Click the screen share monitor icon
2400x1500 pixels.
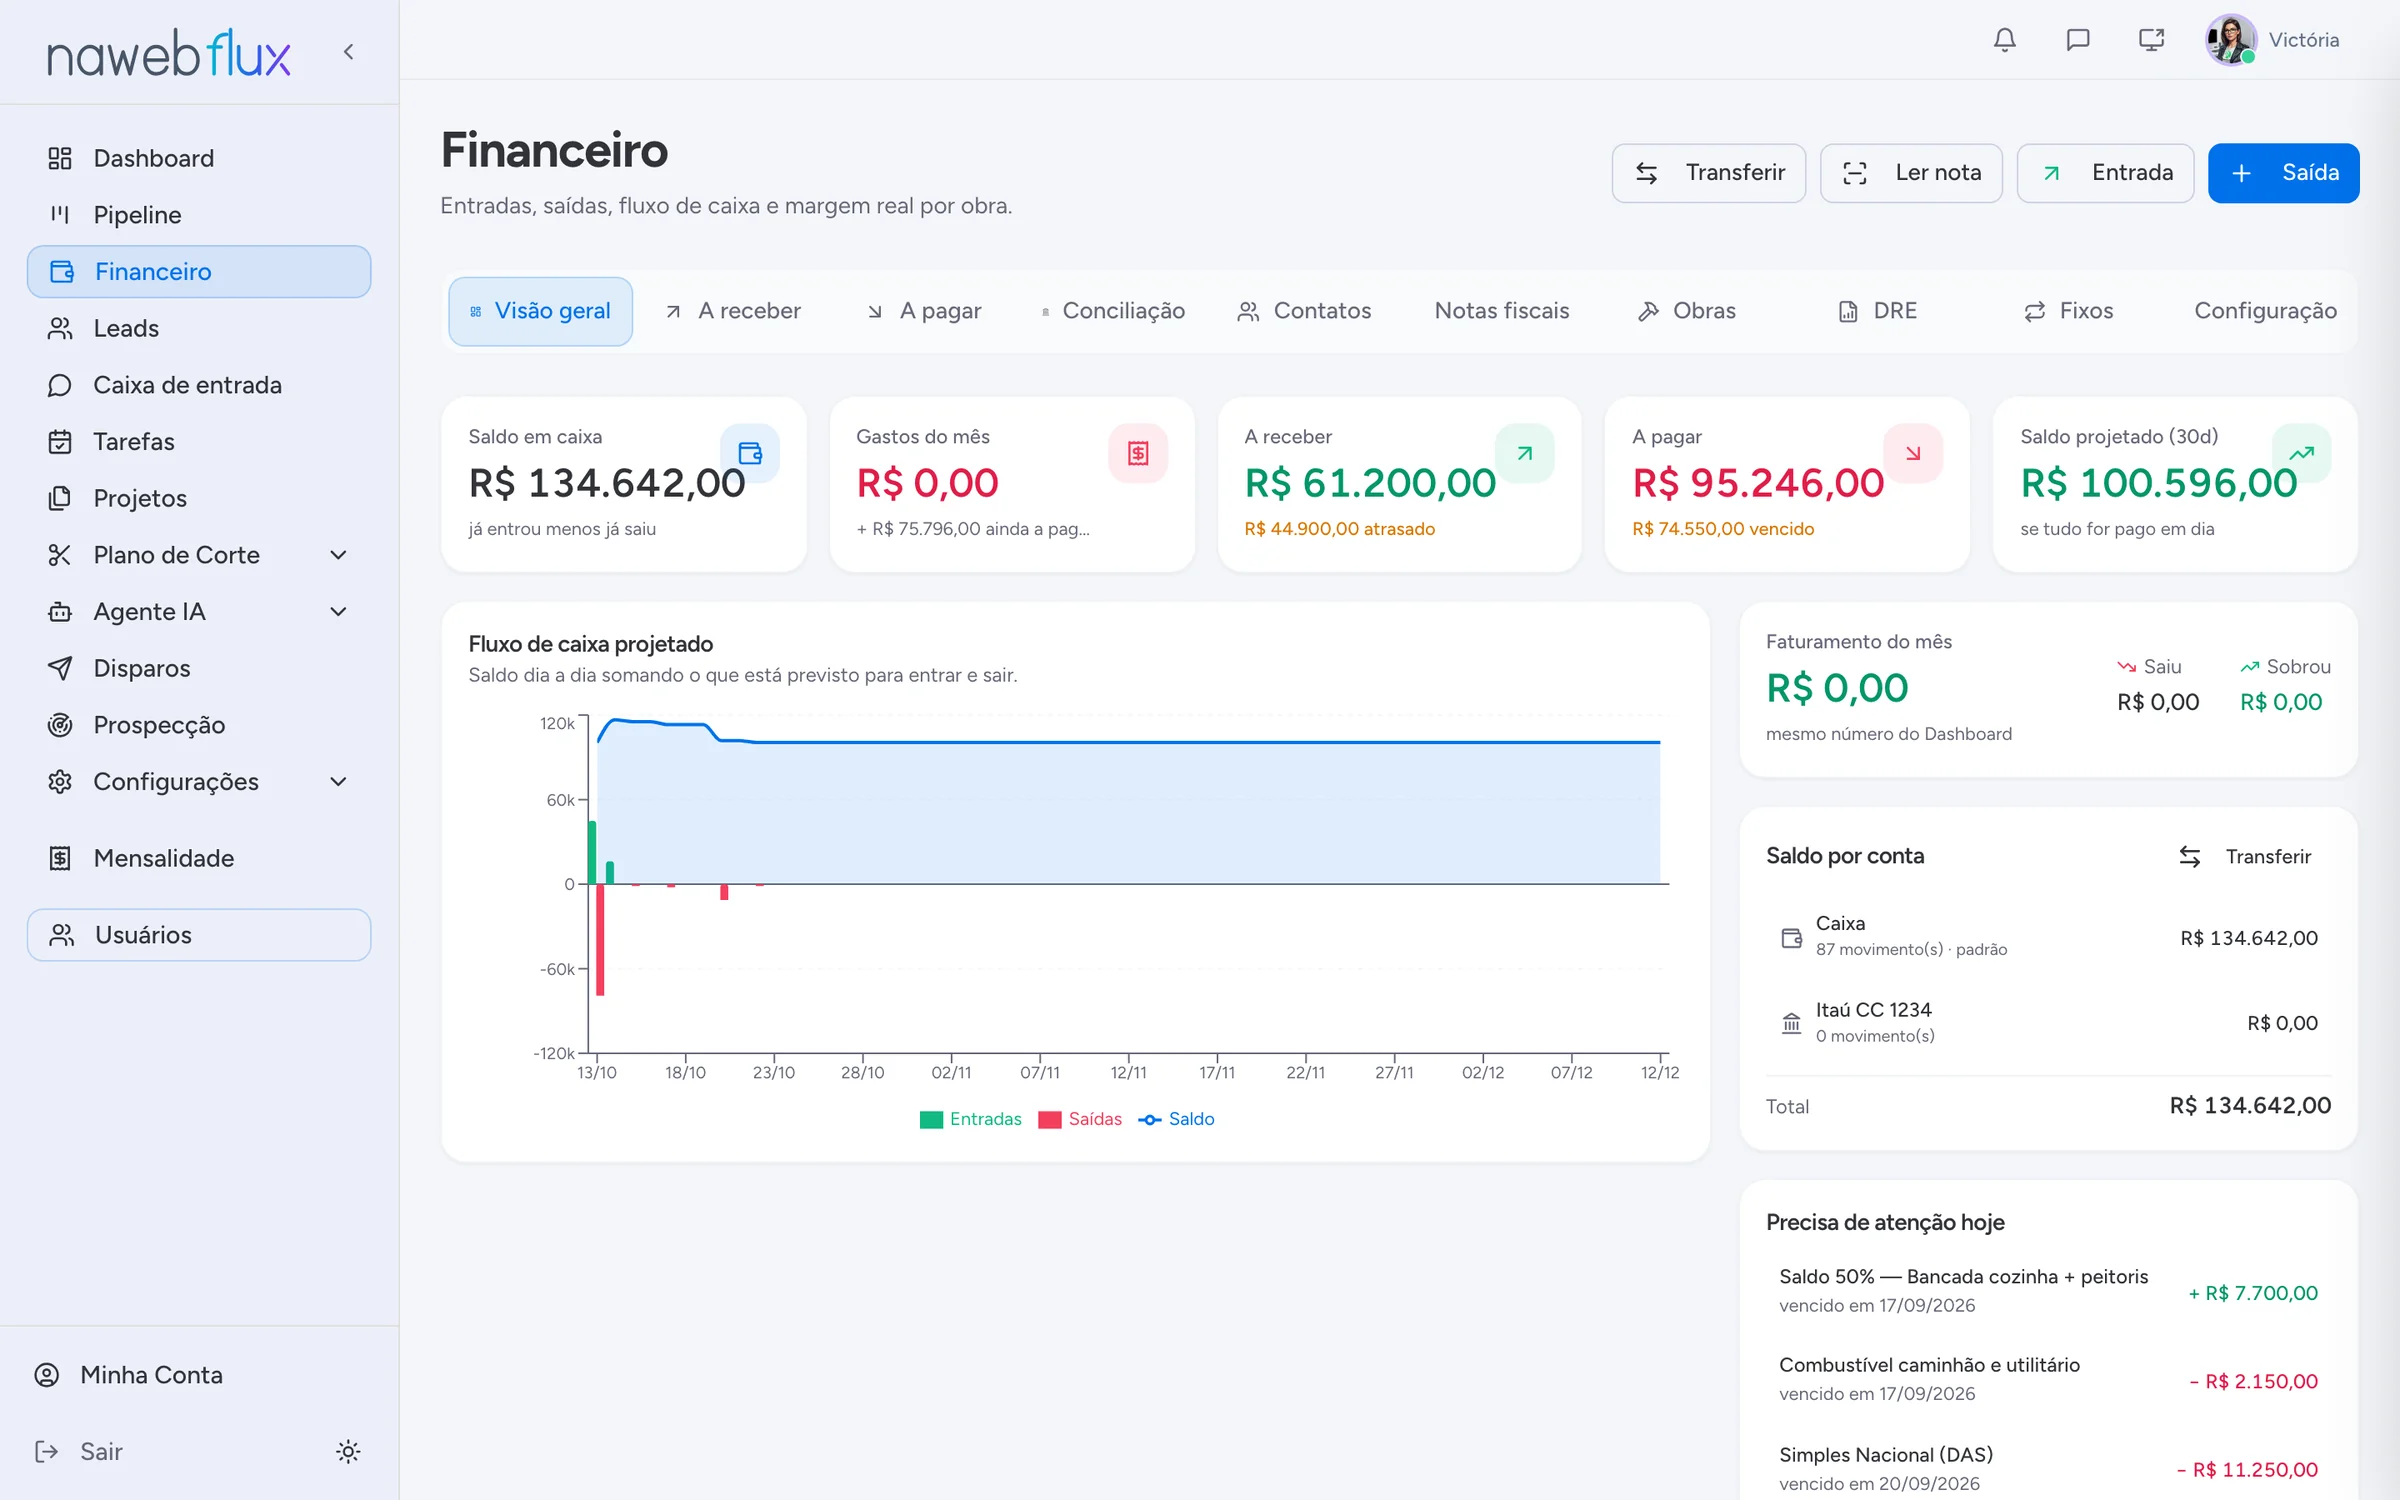point(2151,40)
